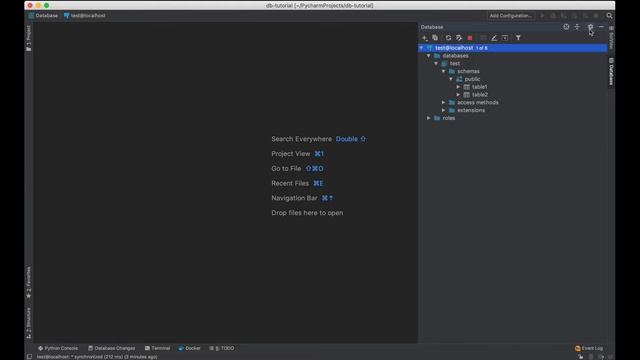Image resolution: width=640 pixels, height=360 pixels.
Task: Select the extensions row in the tree
Action: (513, 110)
